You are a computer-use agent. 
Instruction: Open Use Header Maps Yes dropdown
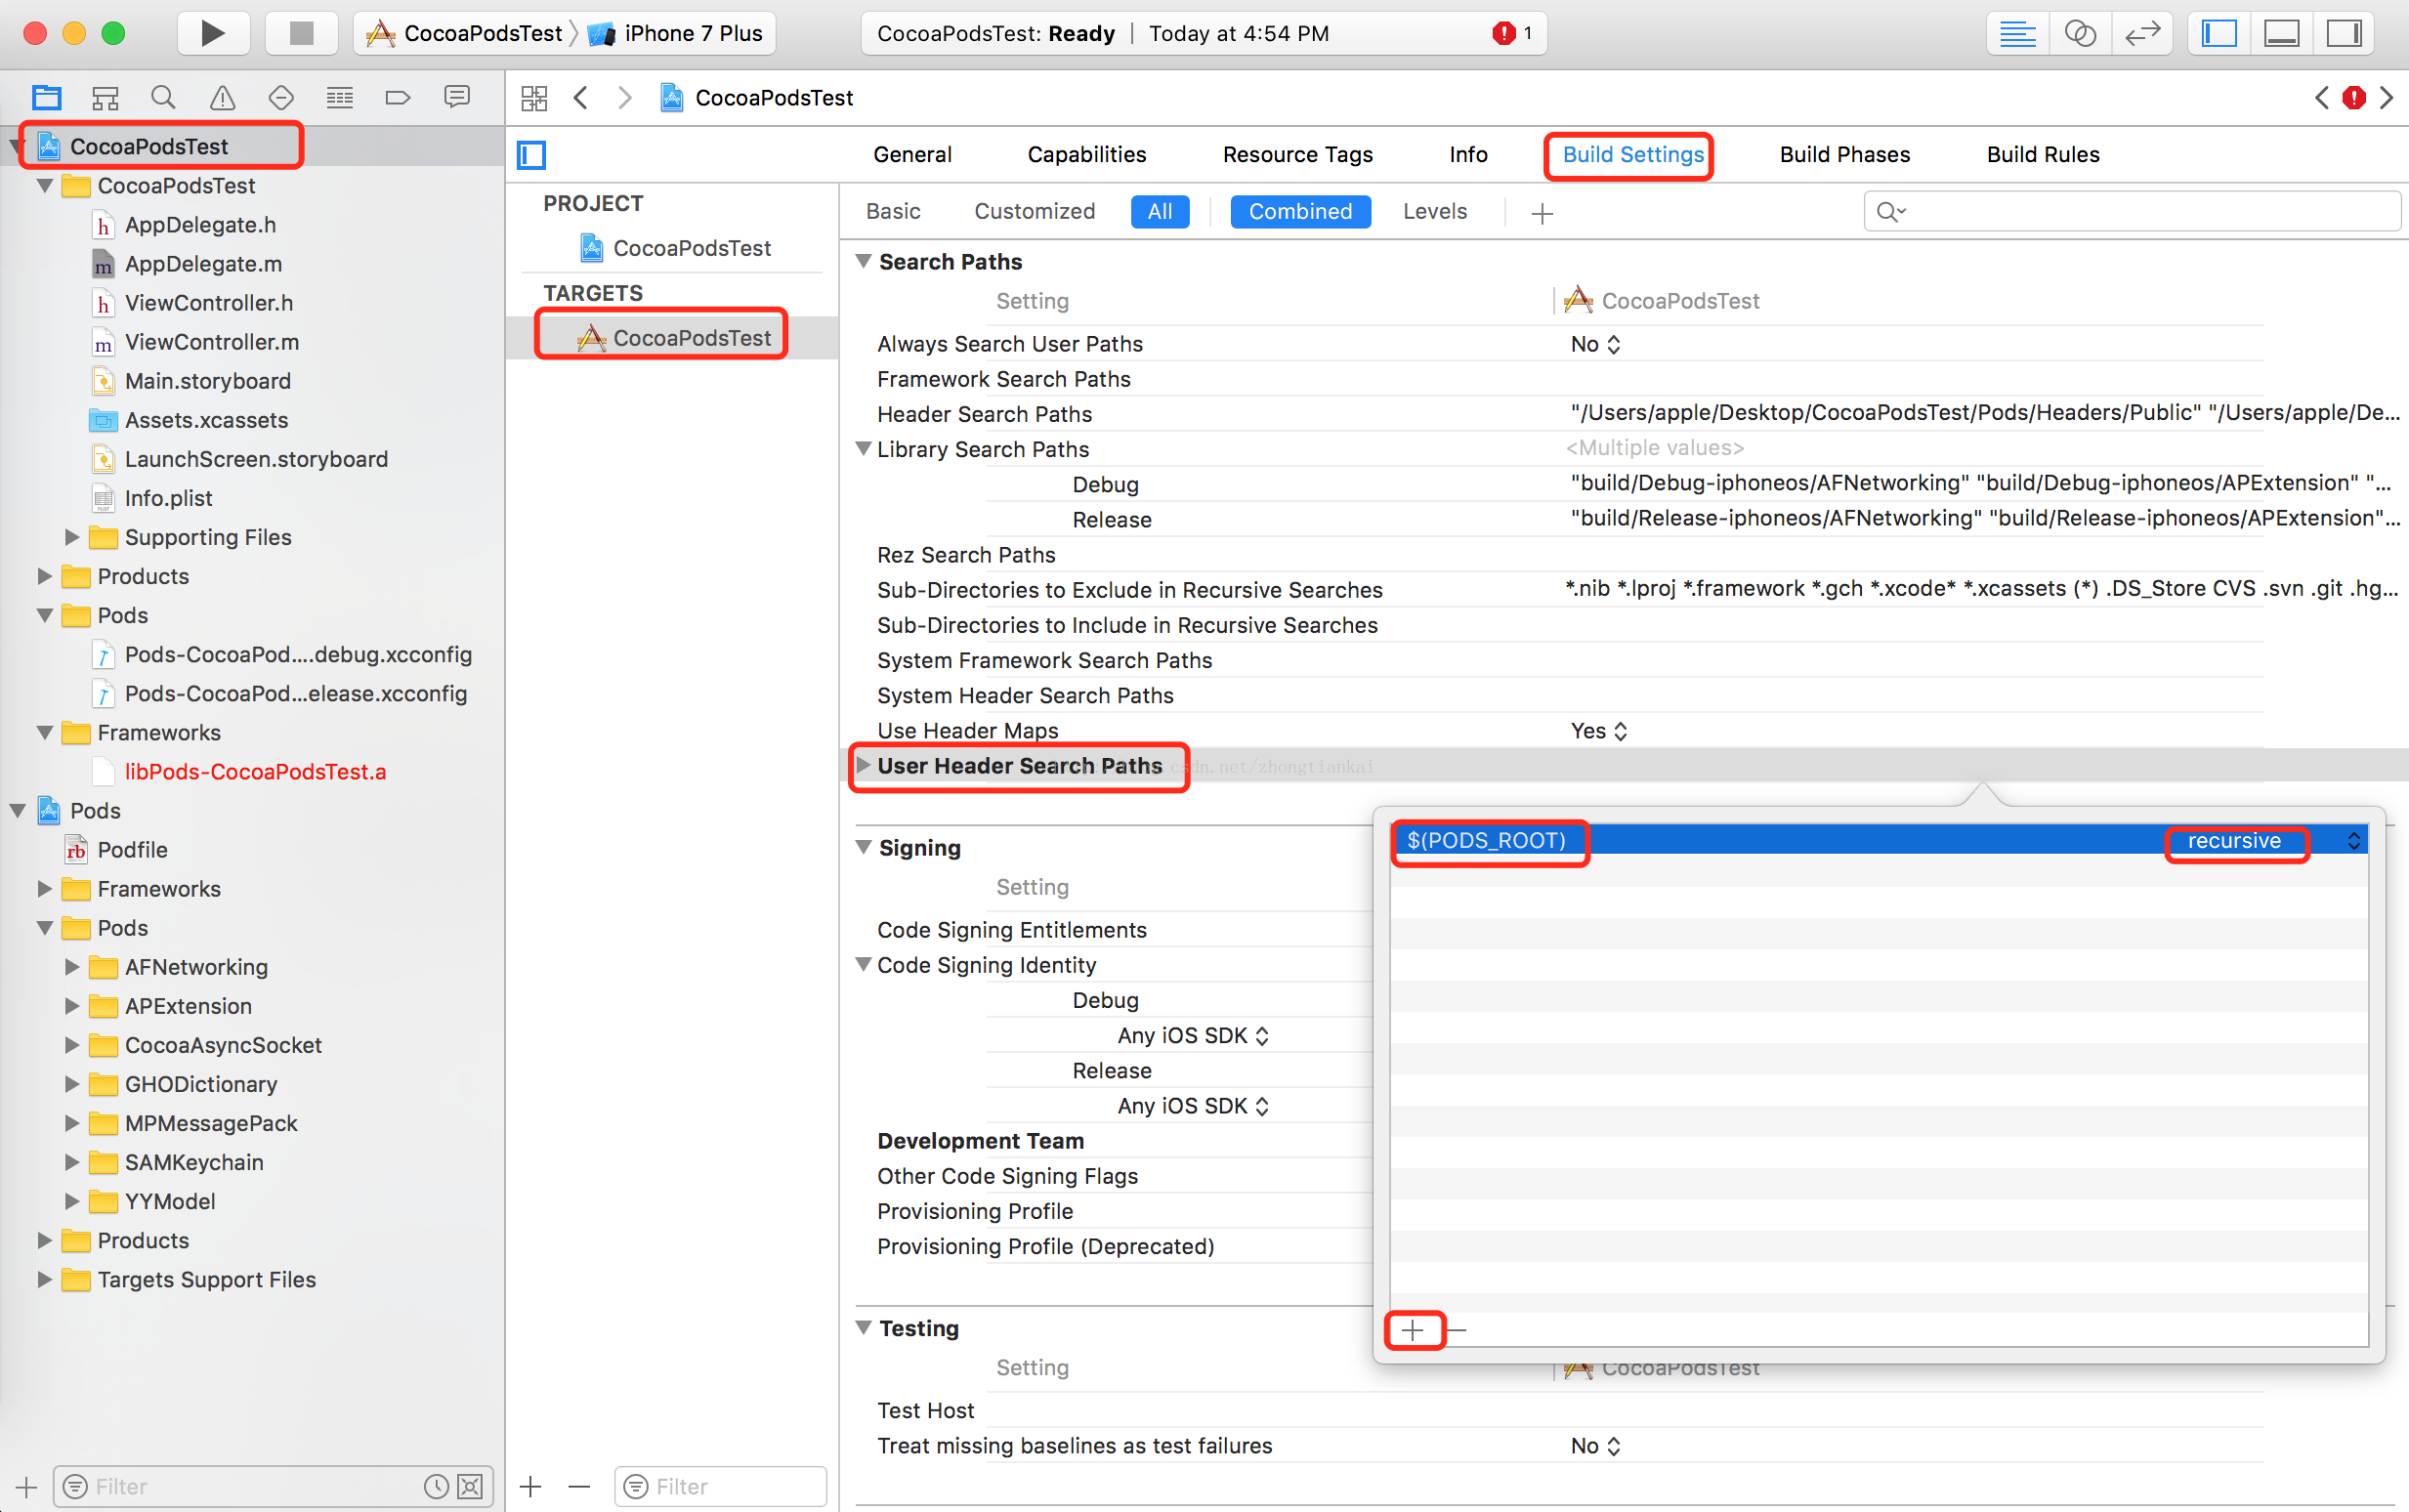click(x=1599, y=731)
